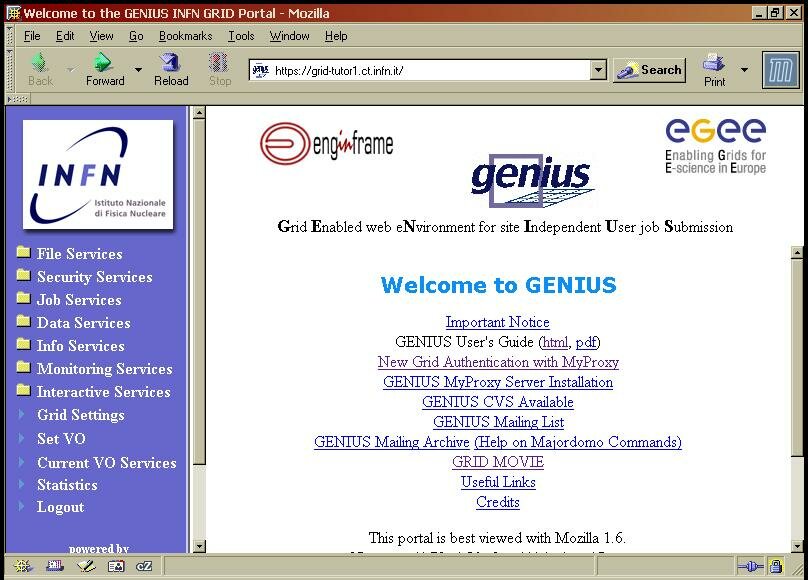Open the GENIUS Mailing Archive link
Viewport: 808px width, 580px height.
(392, 442)
